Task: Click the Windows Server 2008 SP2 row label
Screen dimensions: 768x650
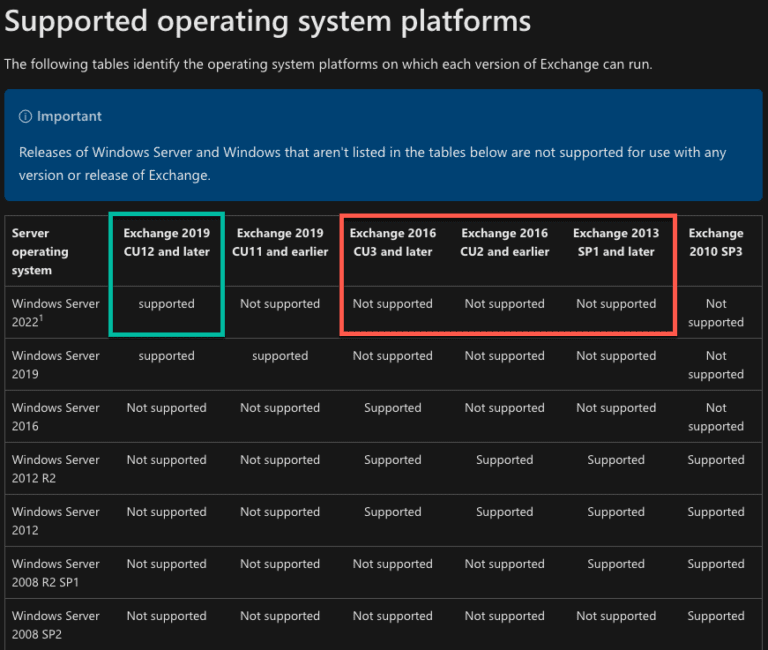Action: 55,625
